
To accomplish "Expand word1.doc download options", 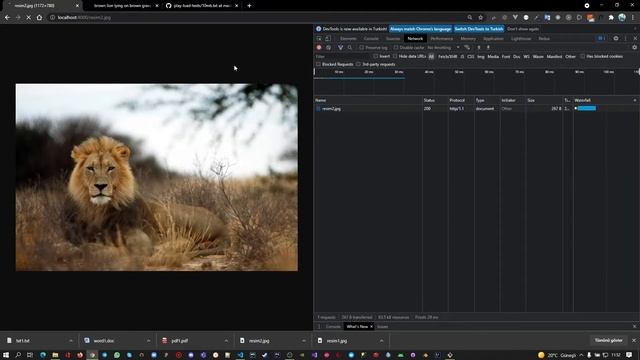I will point(148,341).
